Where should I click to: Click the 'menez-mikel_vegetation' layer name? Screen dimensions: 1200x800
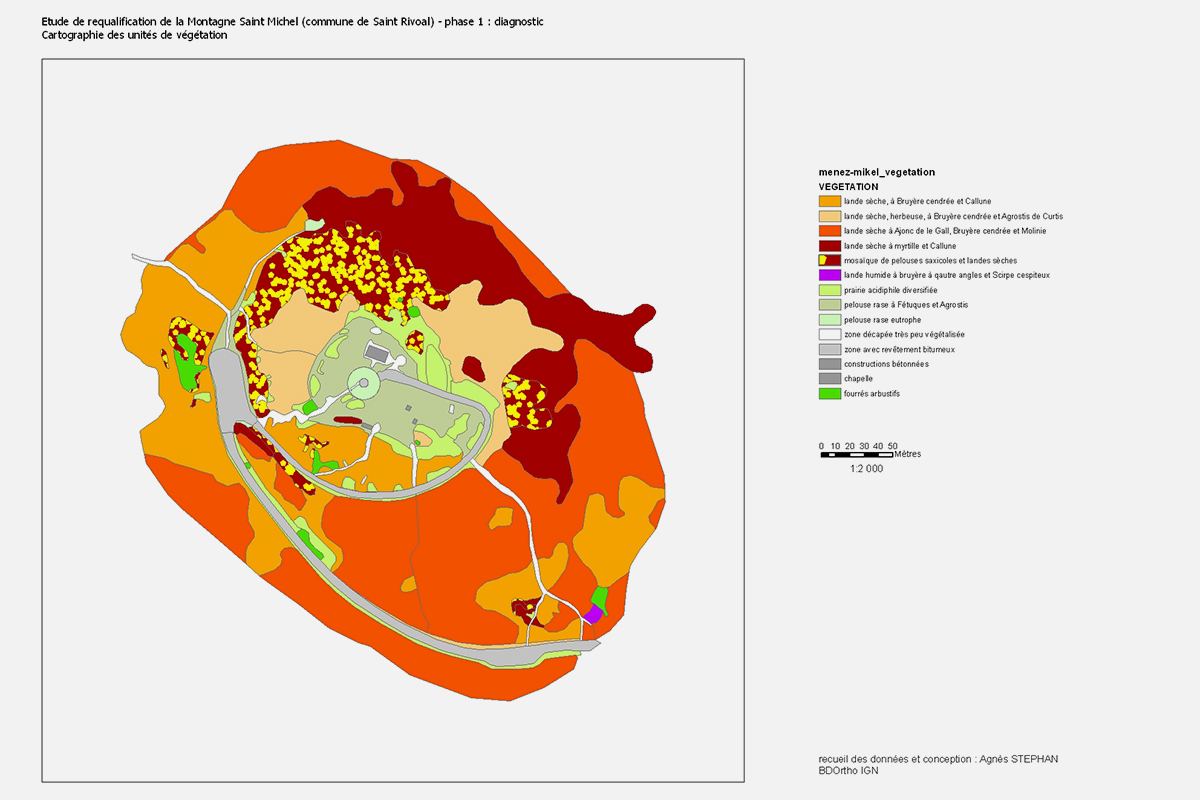click(876, 172)
